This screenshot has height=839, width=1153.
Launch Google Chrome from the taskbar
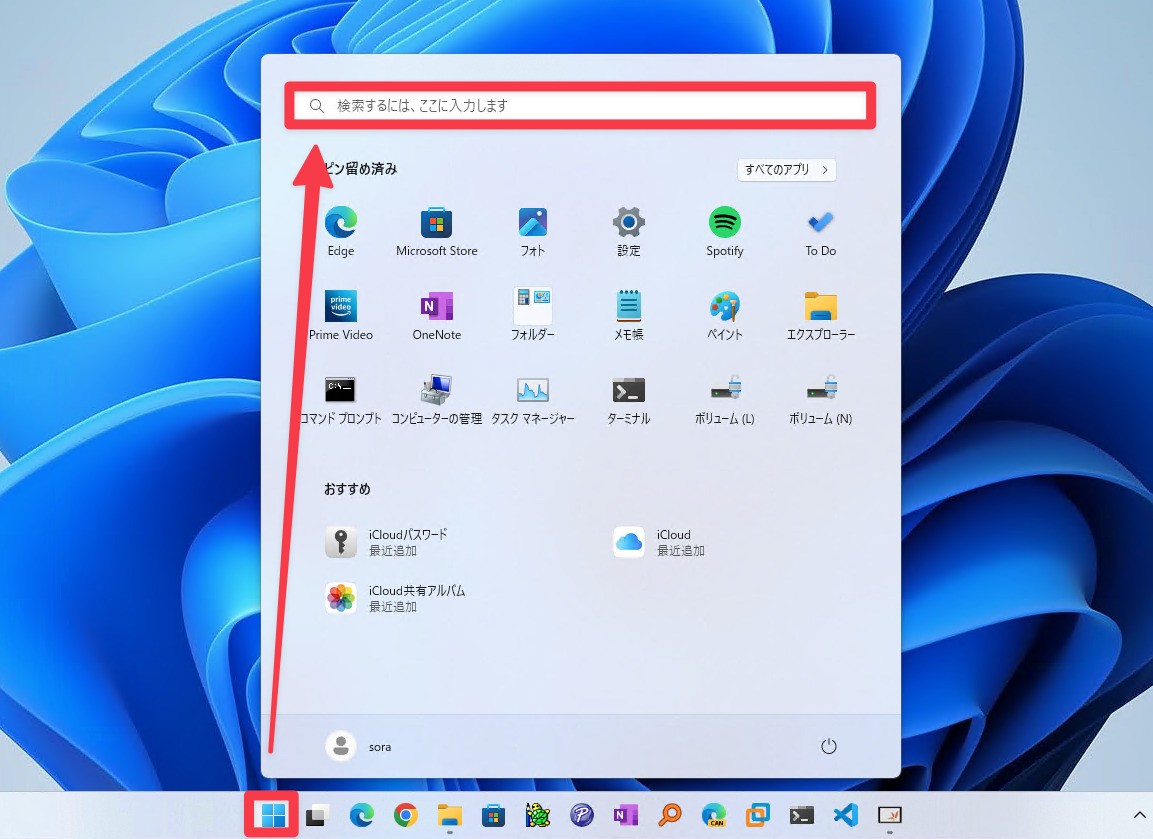405,815
